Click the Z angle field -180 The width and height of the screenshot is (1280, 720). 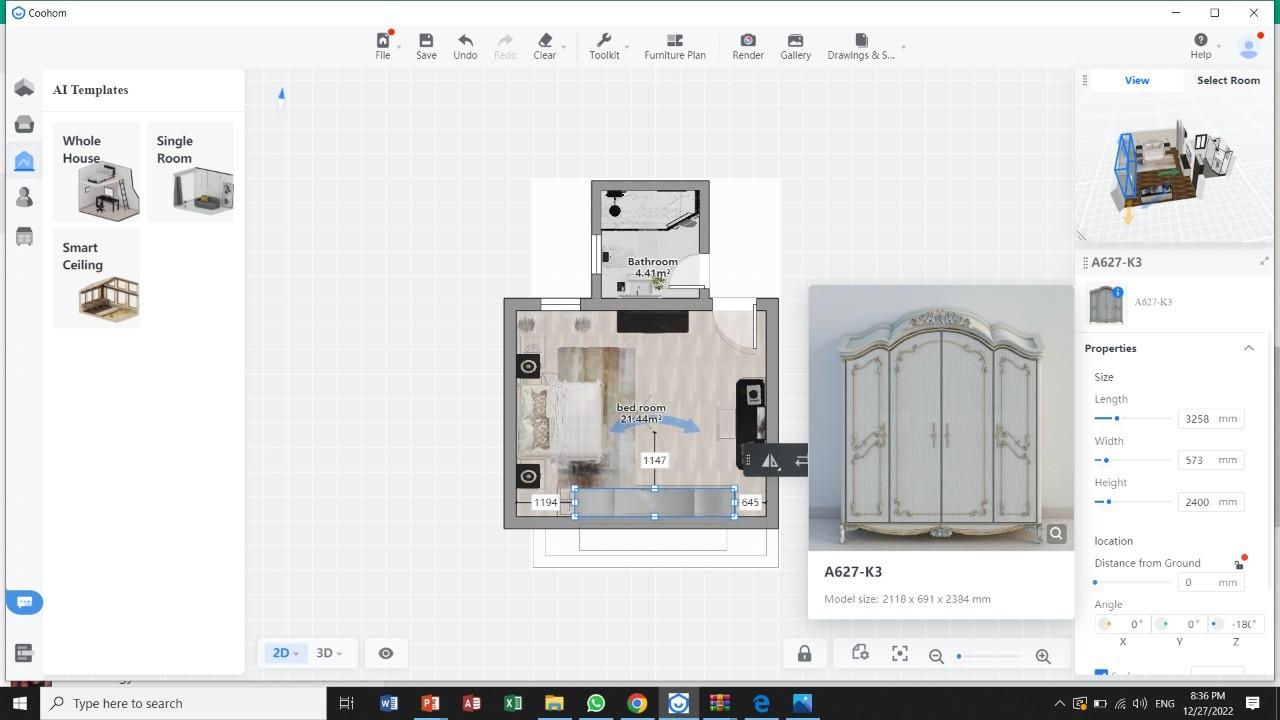point(1236,624)
